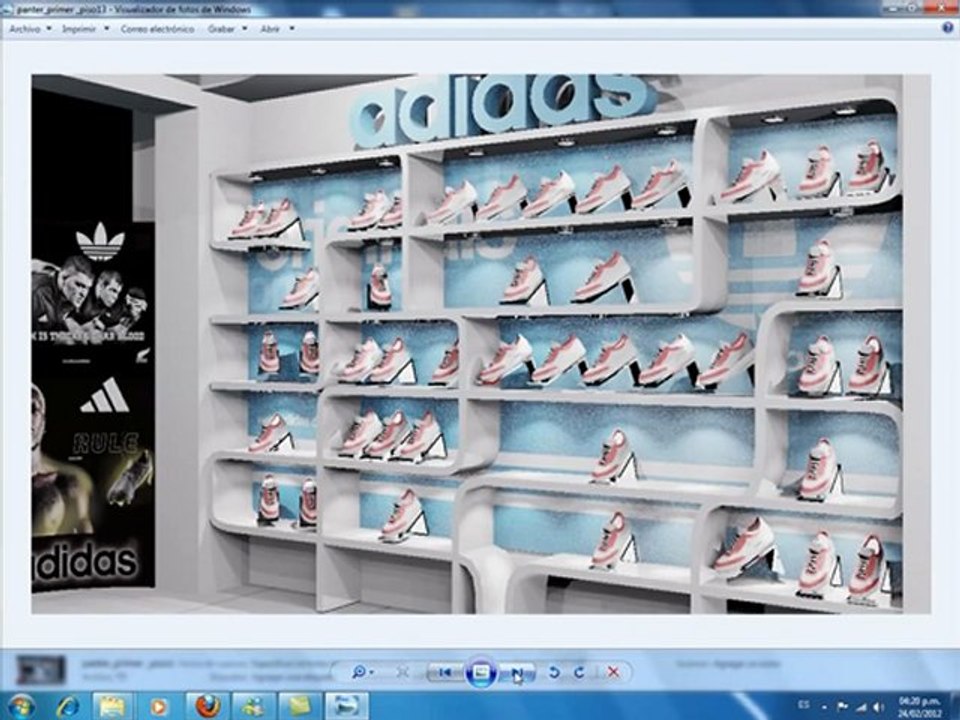
Task: Open the Abrir menu
Action: click(x=270, y=29)
